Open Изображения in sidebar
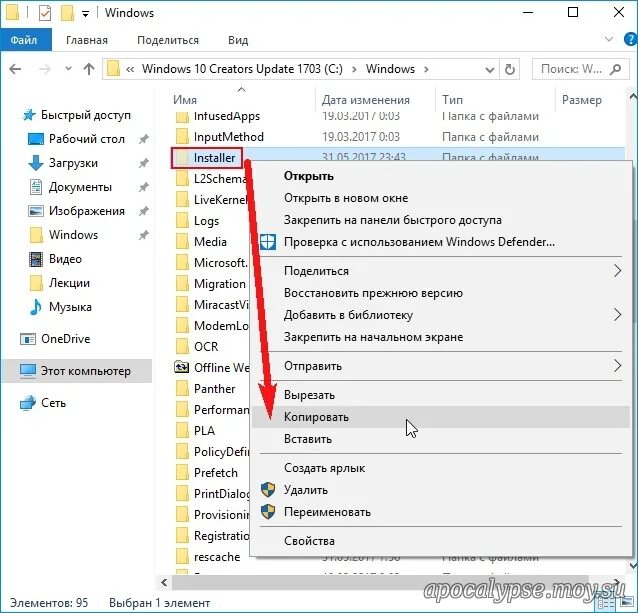638x613 pixels. pos(87,211)
